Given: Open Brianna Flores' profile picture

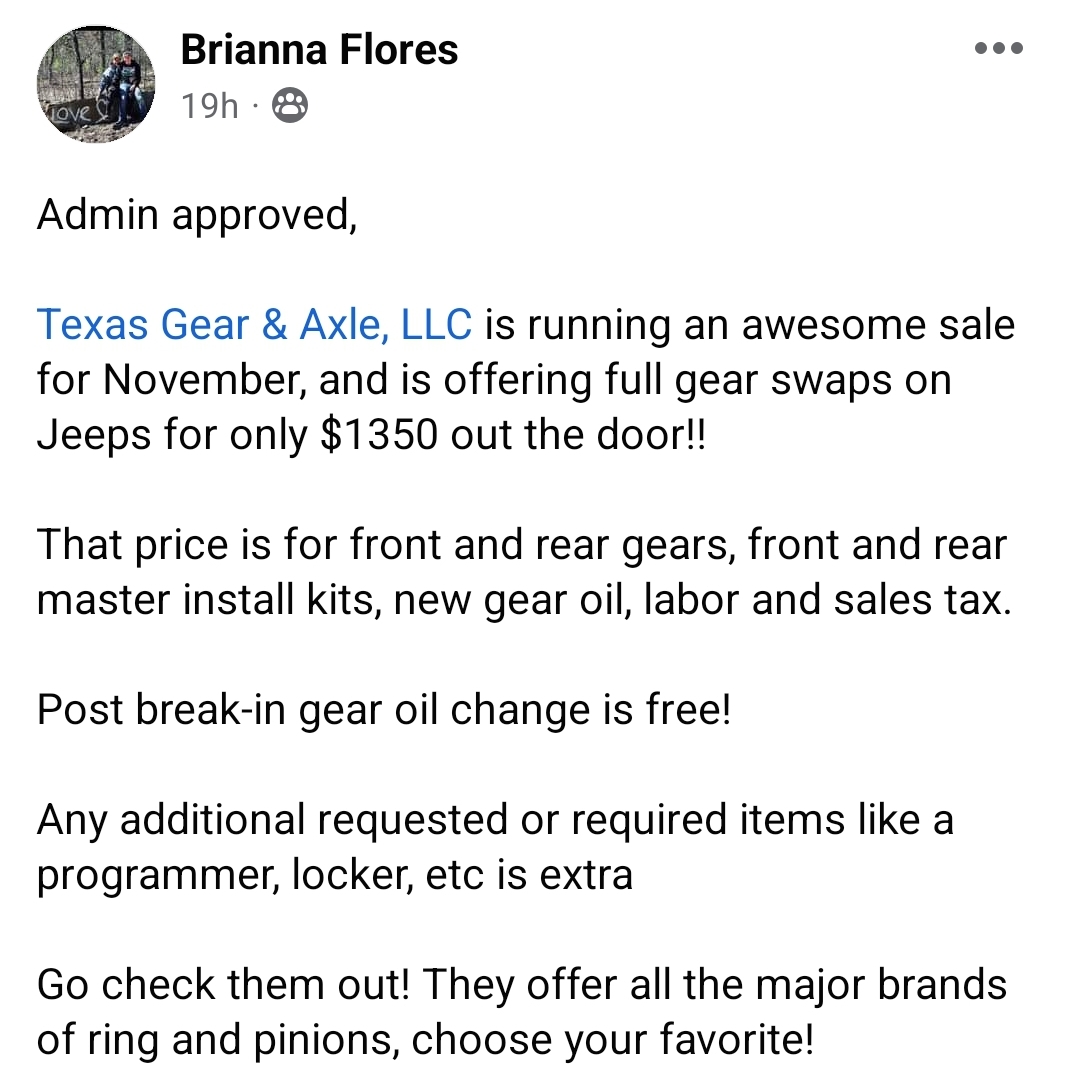Looking at the screenshot, I should (x=96, y=84).
